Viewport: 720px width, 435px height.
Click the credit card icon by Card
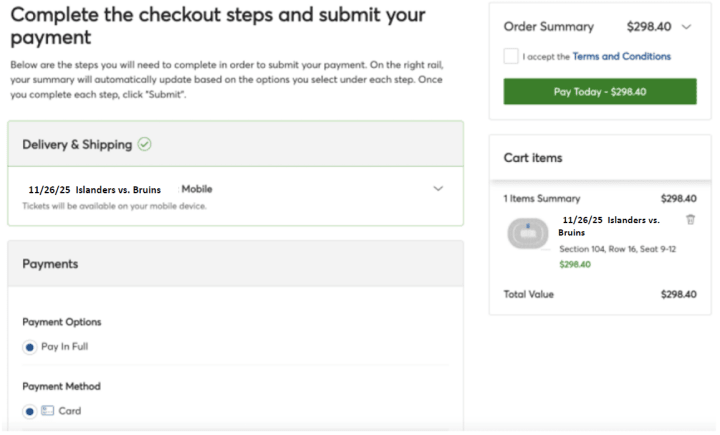tap(47, 411)
